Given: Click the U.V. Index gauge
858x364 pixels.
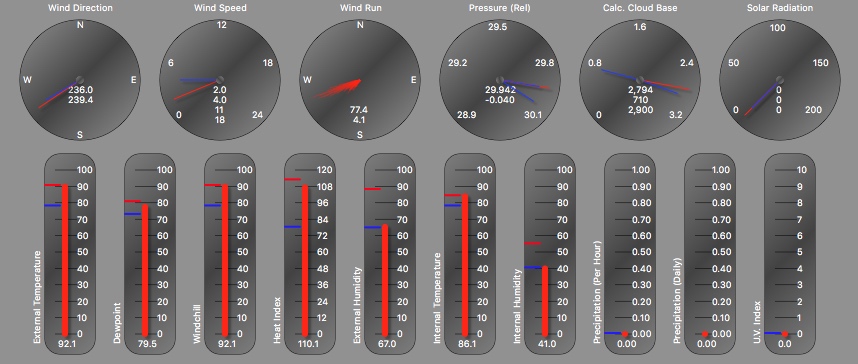Looking at the screenshot, I should (790, 253).
